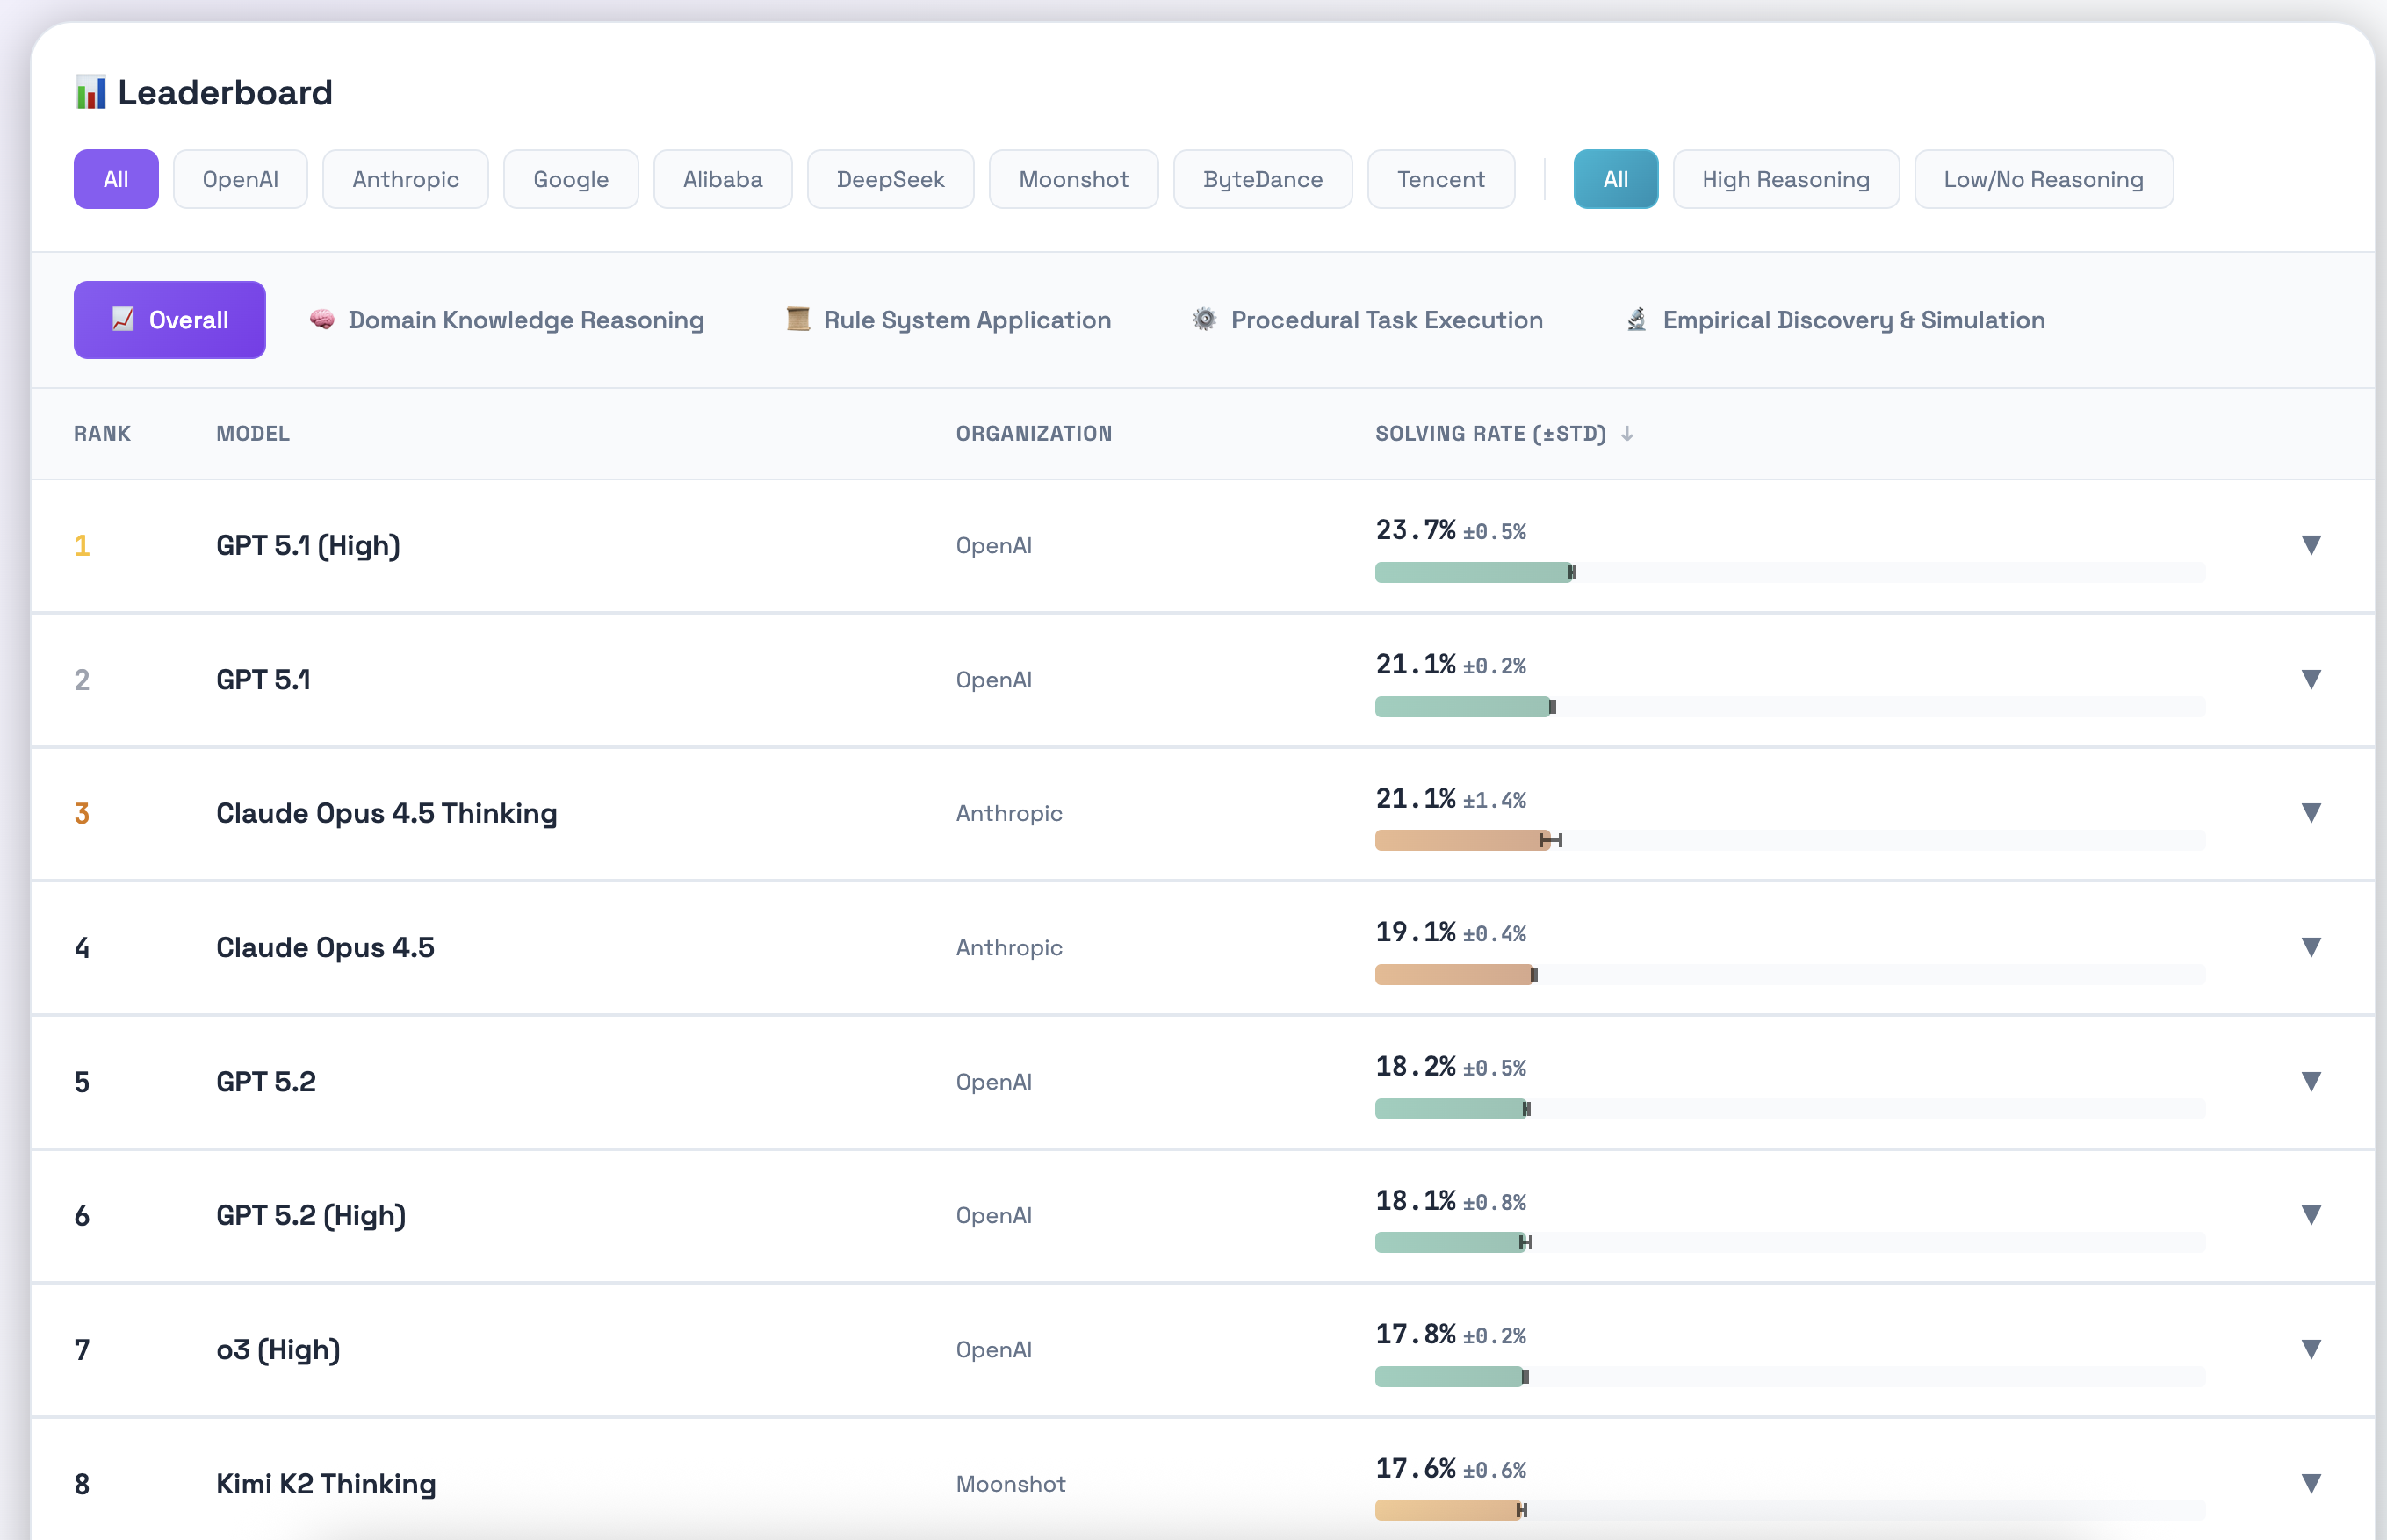Filter leaderboard by Anthropic
Viewport: 2387px width, 1540px height.
click(405, 180)
